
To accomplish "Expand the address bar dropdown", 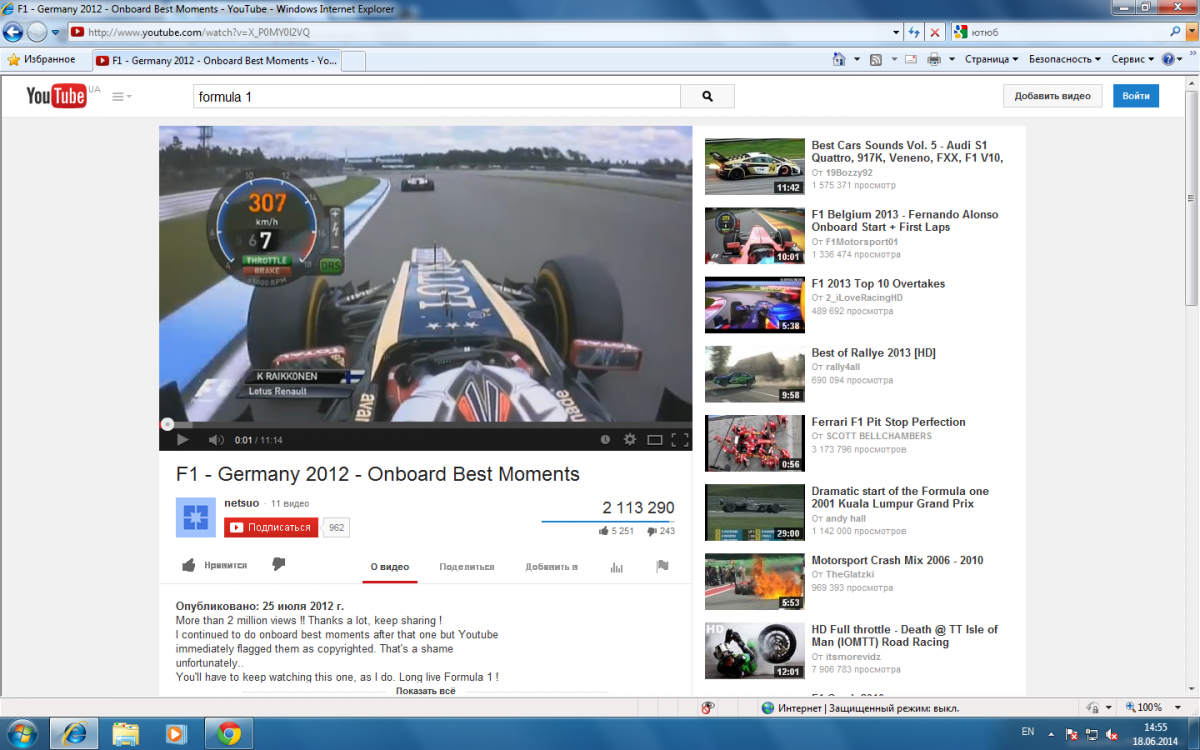I will coord(894,32).
